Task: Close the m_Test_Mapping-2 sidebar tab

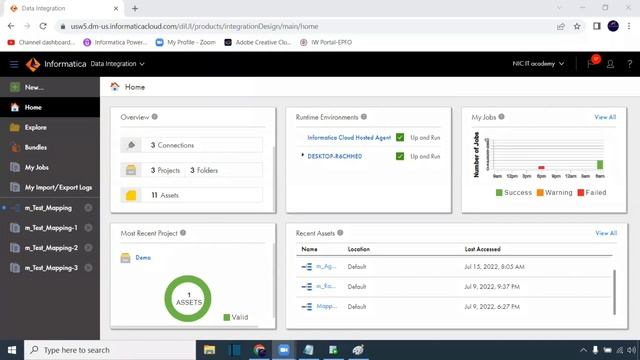Action: pyautogui.click(x=88, y=248)
